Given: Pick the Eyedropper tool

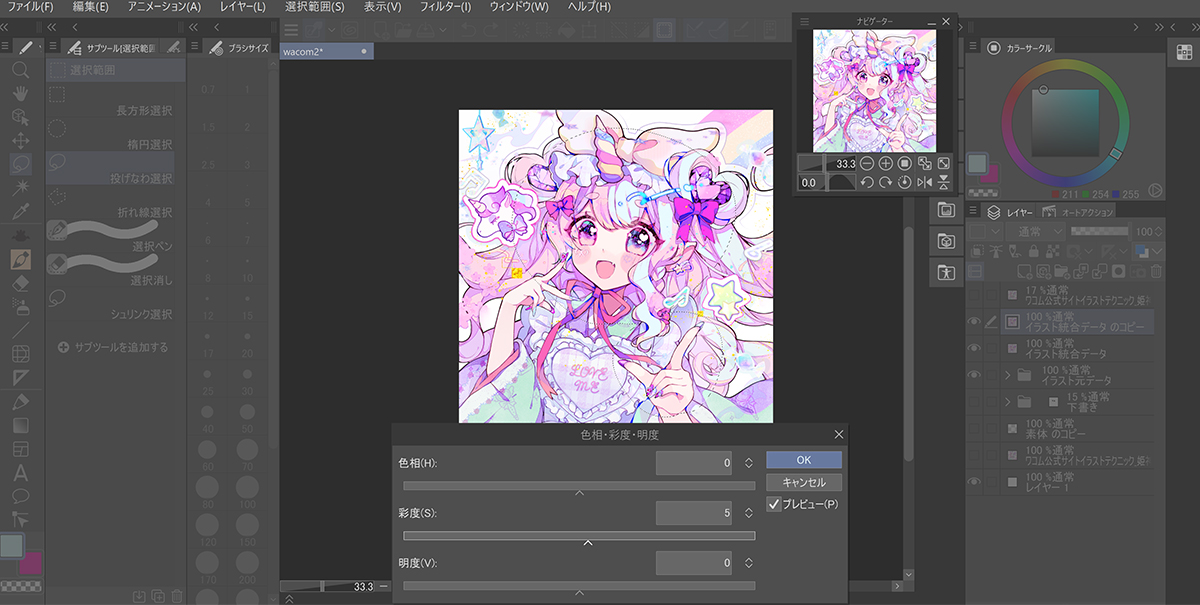Looking at the screenshot, I should (x=20, y=211).
